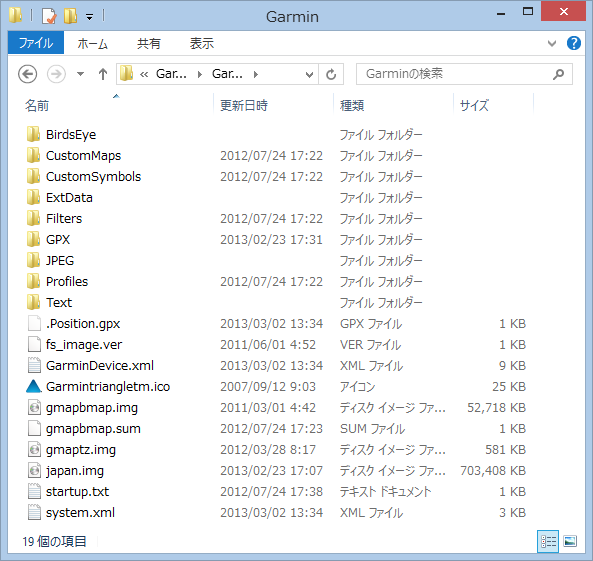Switch to the ホーム ribbon tab

92,44
